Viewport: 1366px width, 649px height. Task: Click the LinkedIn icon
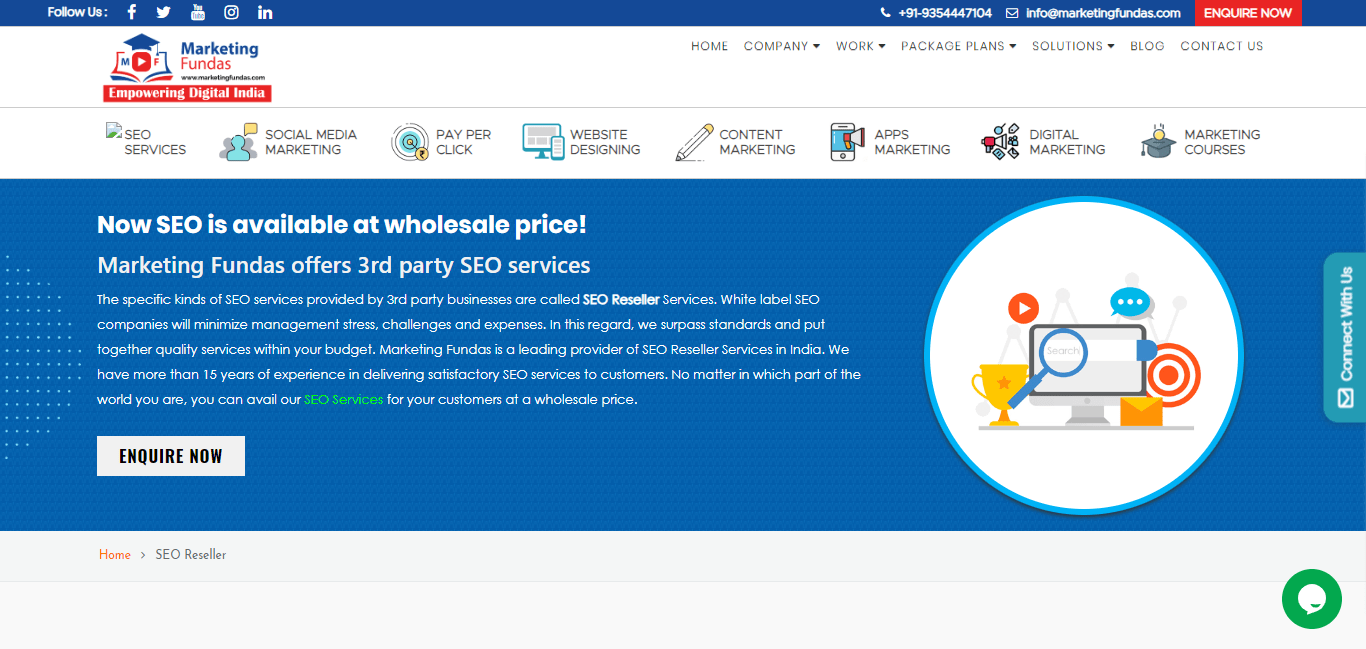(x=265, y=13)
